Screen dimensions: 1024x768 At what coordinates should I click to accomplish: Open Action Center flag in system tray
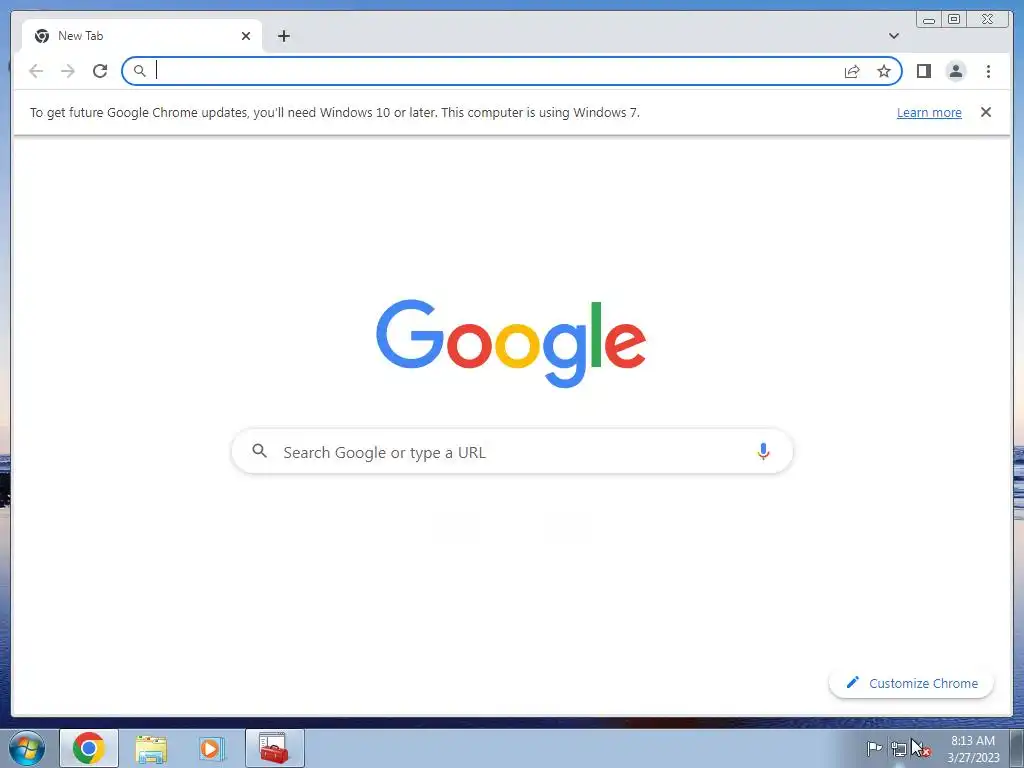point(874,748)
